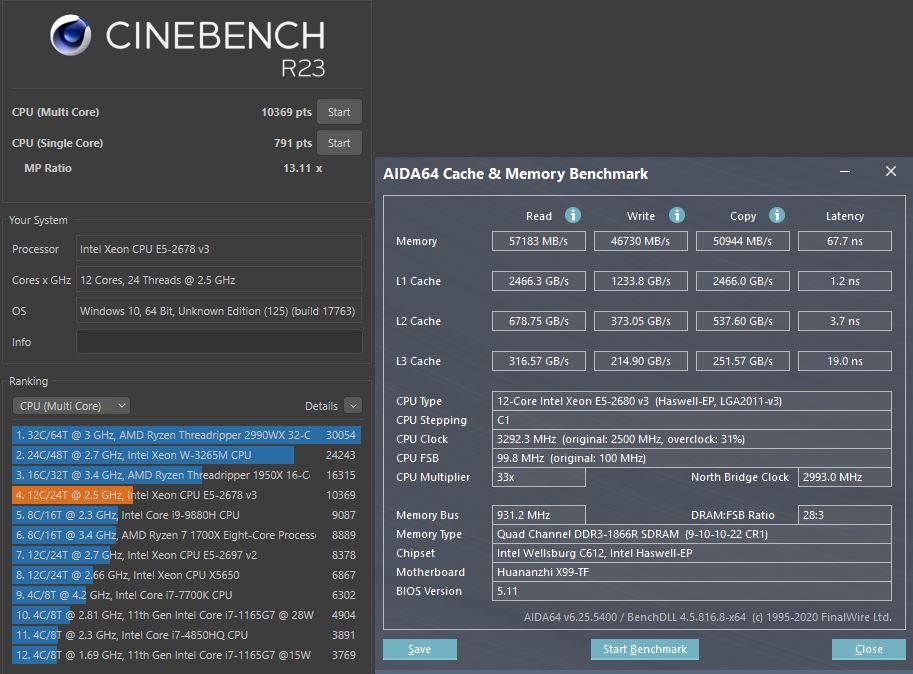Click L1 Cache latency 1.2 ns

tap(844, 281)
